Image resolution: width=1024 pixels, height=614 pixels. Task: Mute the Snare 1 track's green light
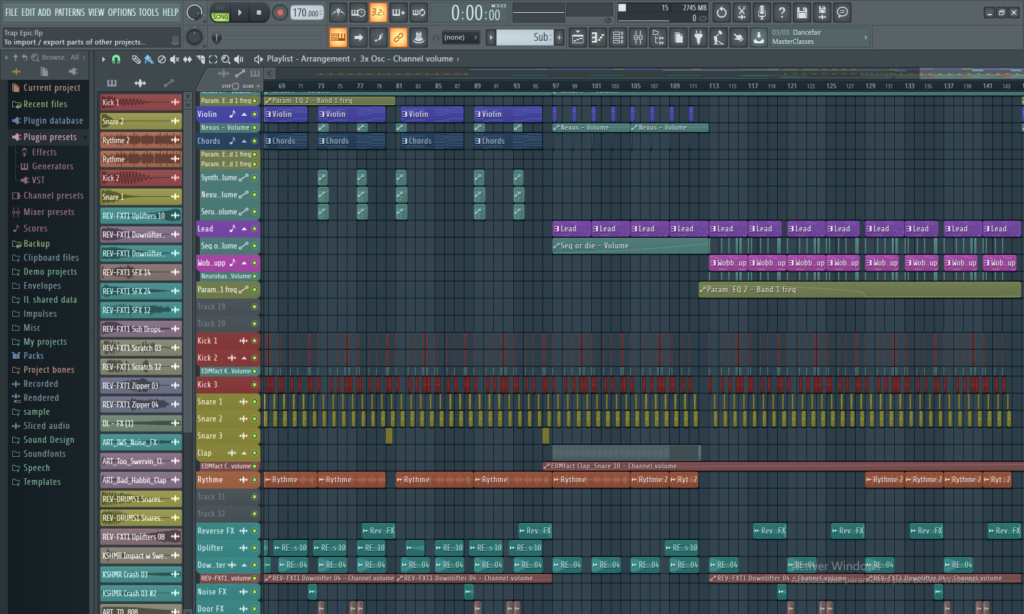click(x=255, y=402)
